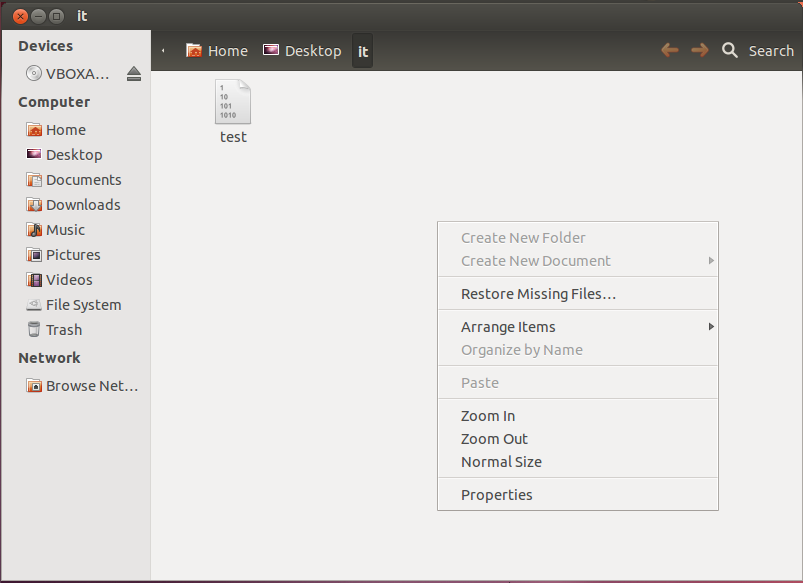The image size is (803, 583).
Task: Expand path bar with the small left arrow
Action: (x=163, y=51)
